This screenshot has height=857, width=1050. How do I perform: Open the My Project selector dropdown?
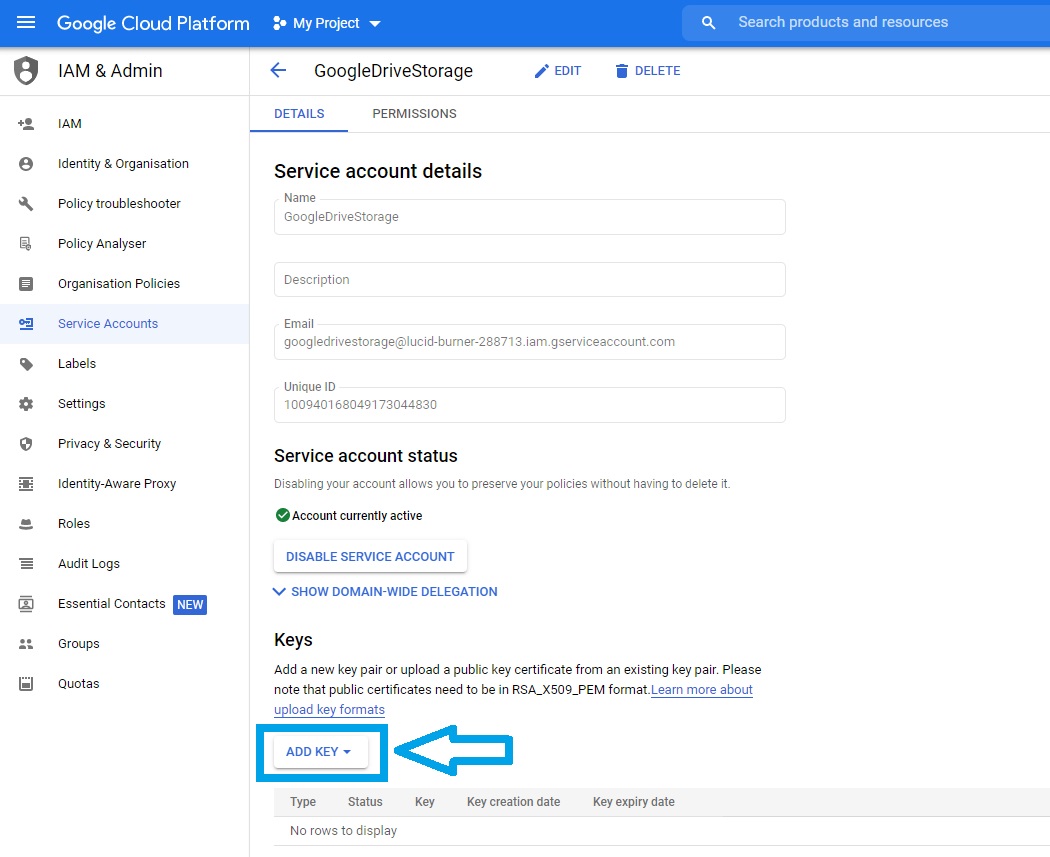point(327,23)
